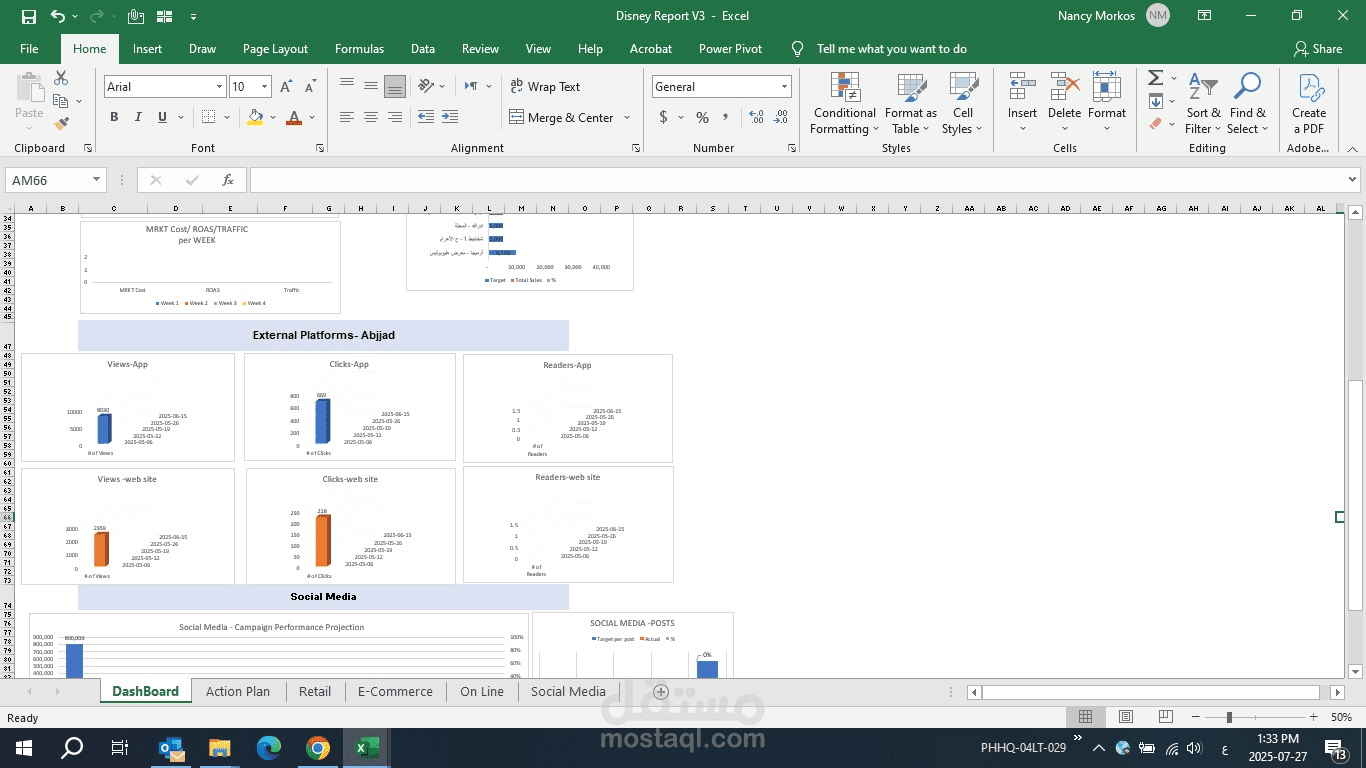Open the Social Media sheet tab
This screenshot has width=1366, height=768.
point(568,692)
